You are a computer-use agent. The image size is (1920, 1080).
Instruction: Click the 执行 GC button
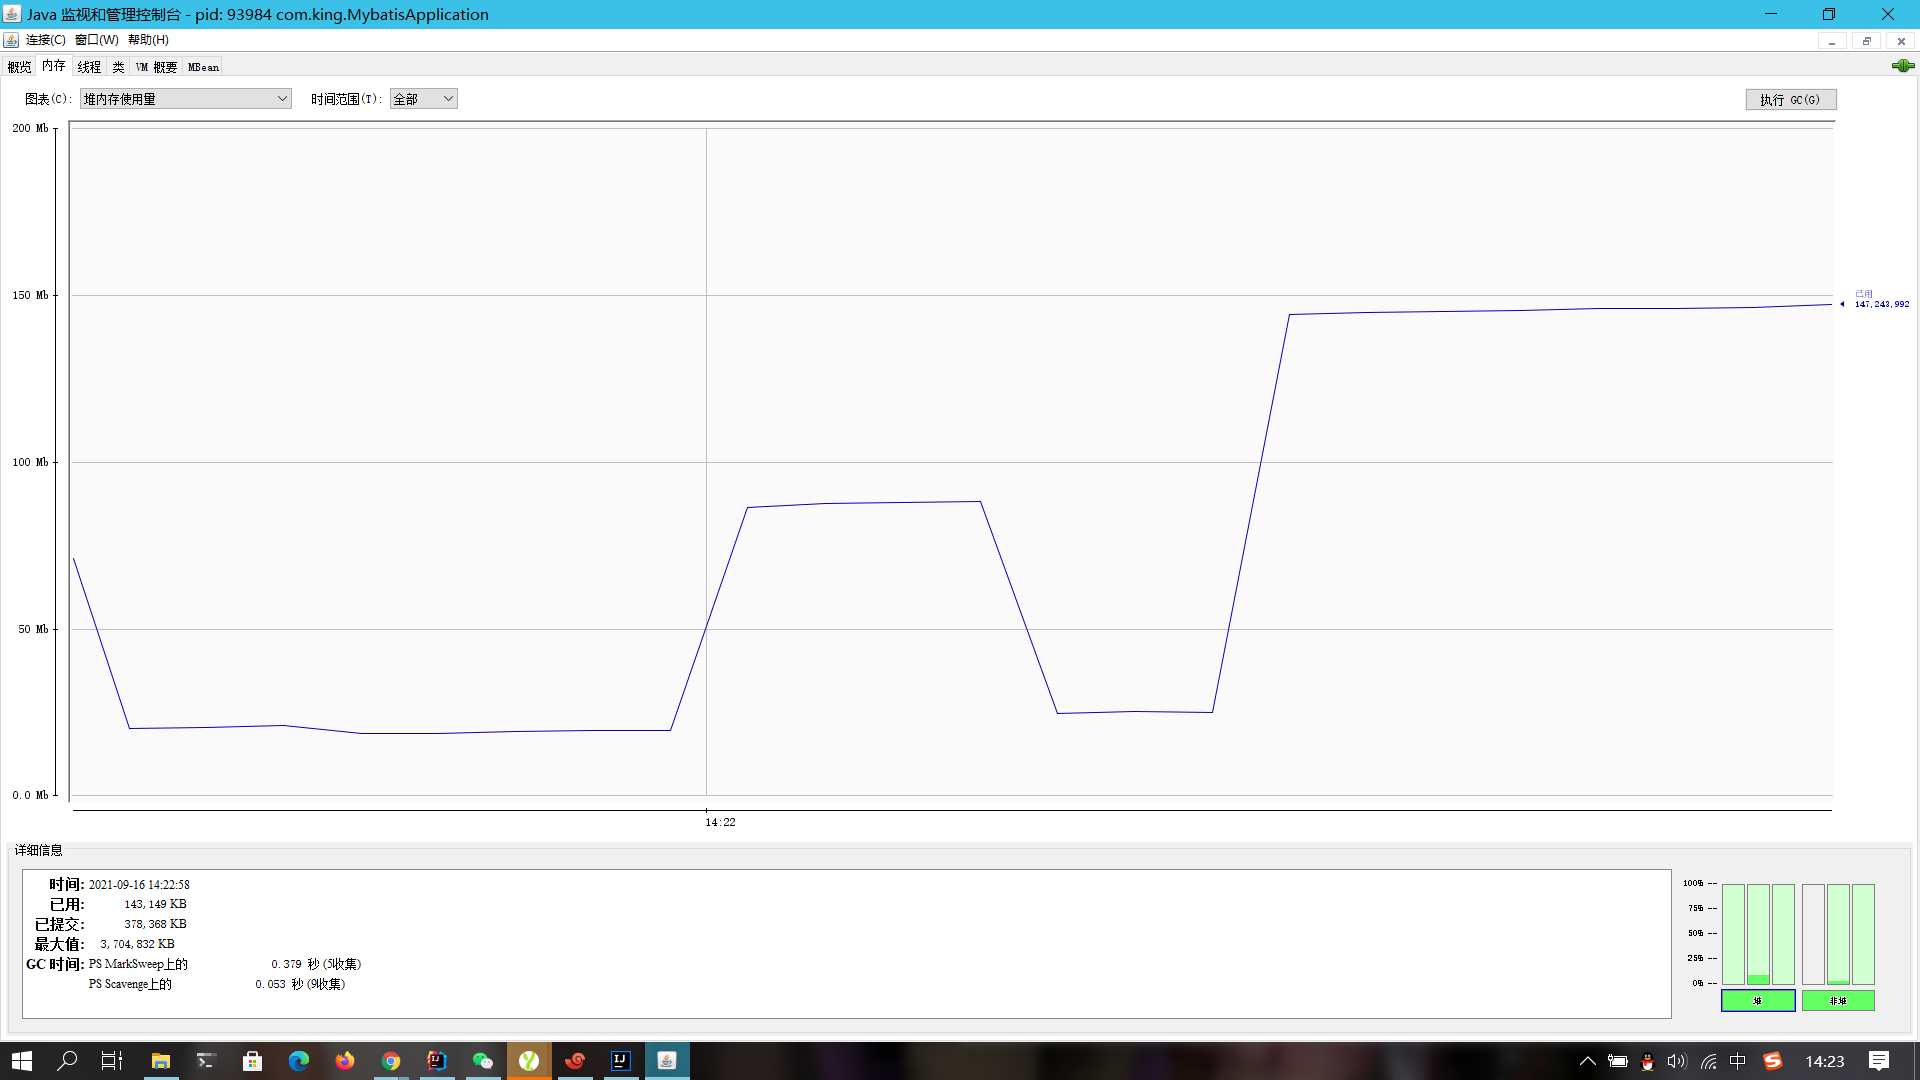1790,100
